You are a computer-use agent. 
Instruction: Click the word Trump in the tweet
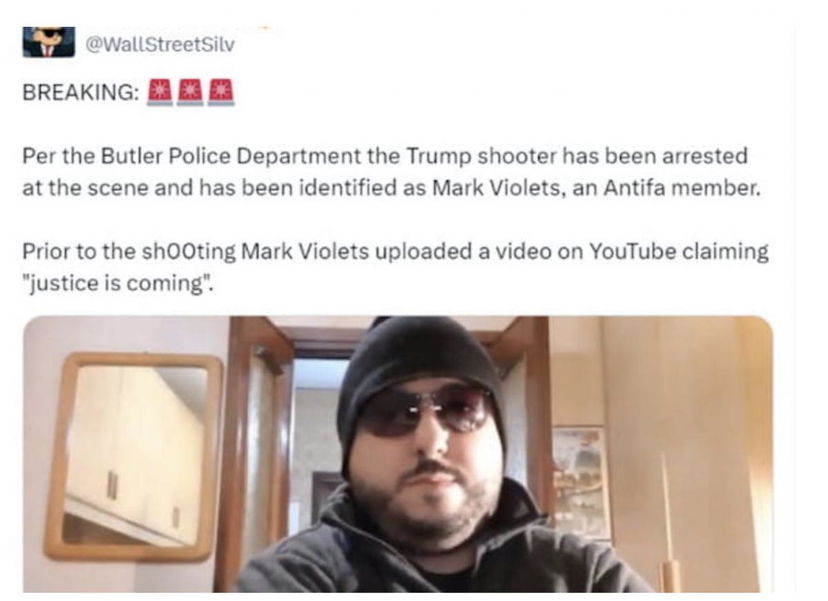point(438,157)
